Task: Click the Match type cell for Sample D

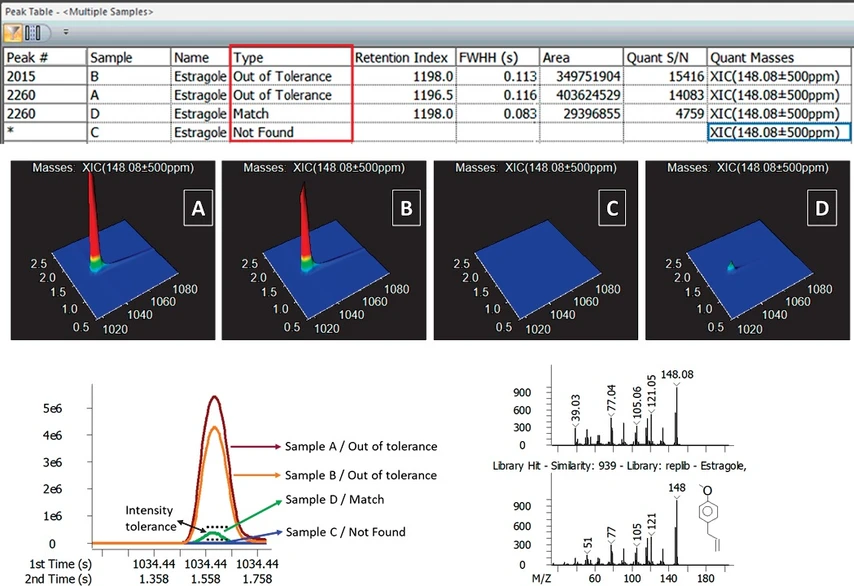Action: [290, 113]
